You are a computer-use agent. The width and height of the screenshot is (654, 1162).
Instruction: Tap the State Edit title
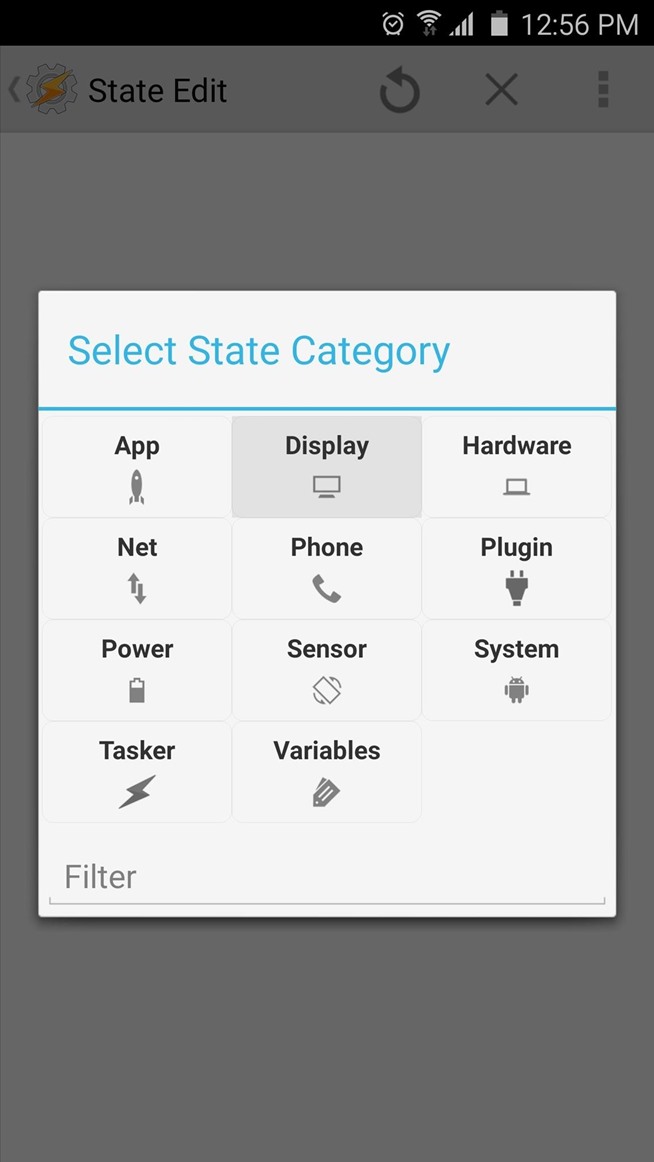click(158, 91)
